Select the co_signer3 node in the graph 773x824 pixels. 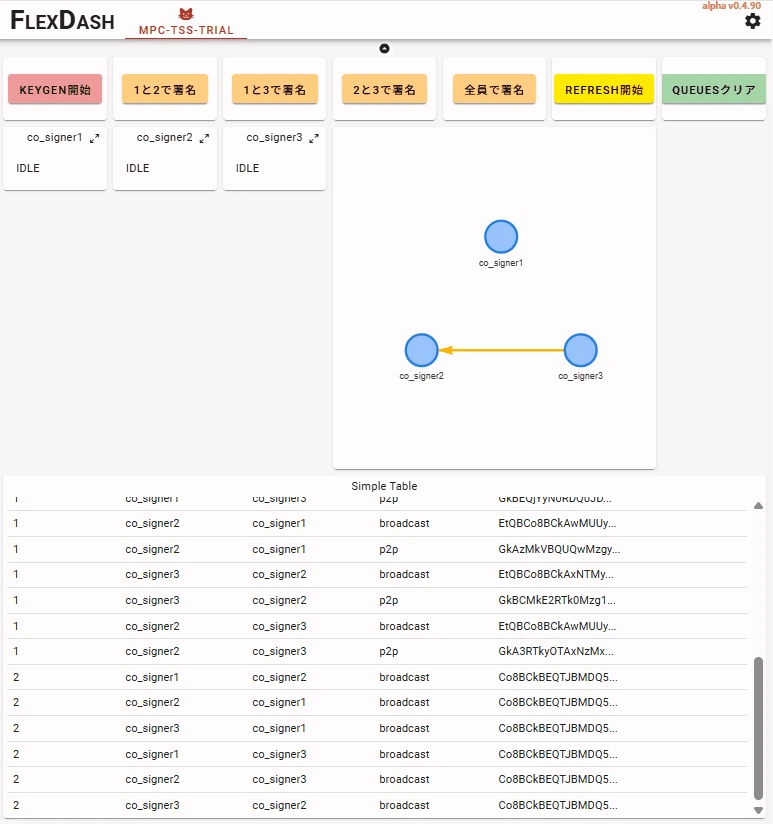[x=581, y=350]
